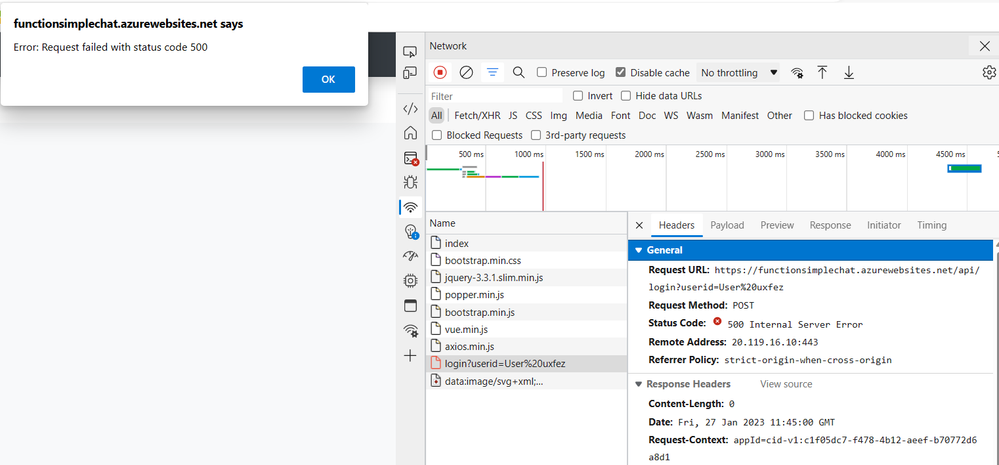Switch to the Timing tab

coord(931,225)
